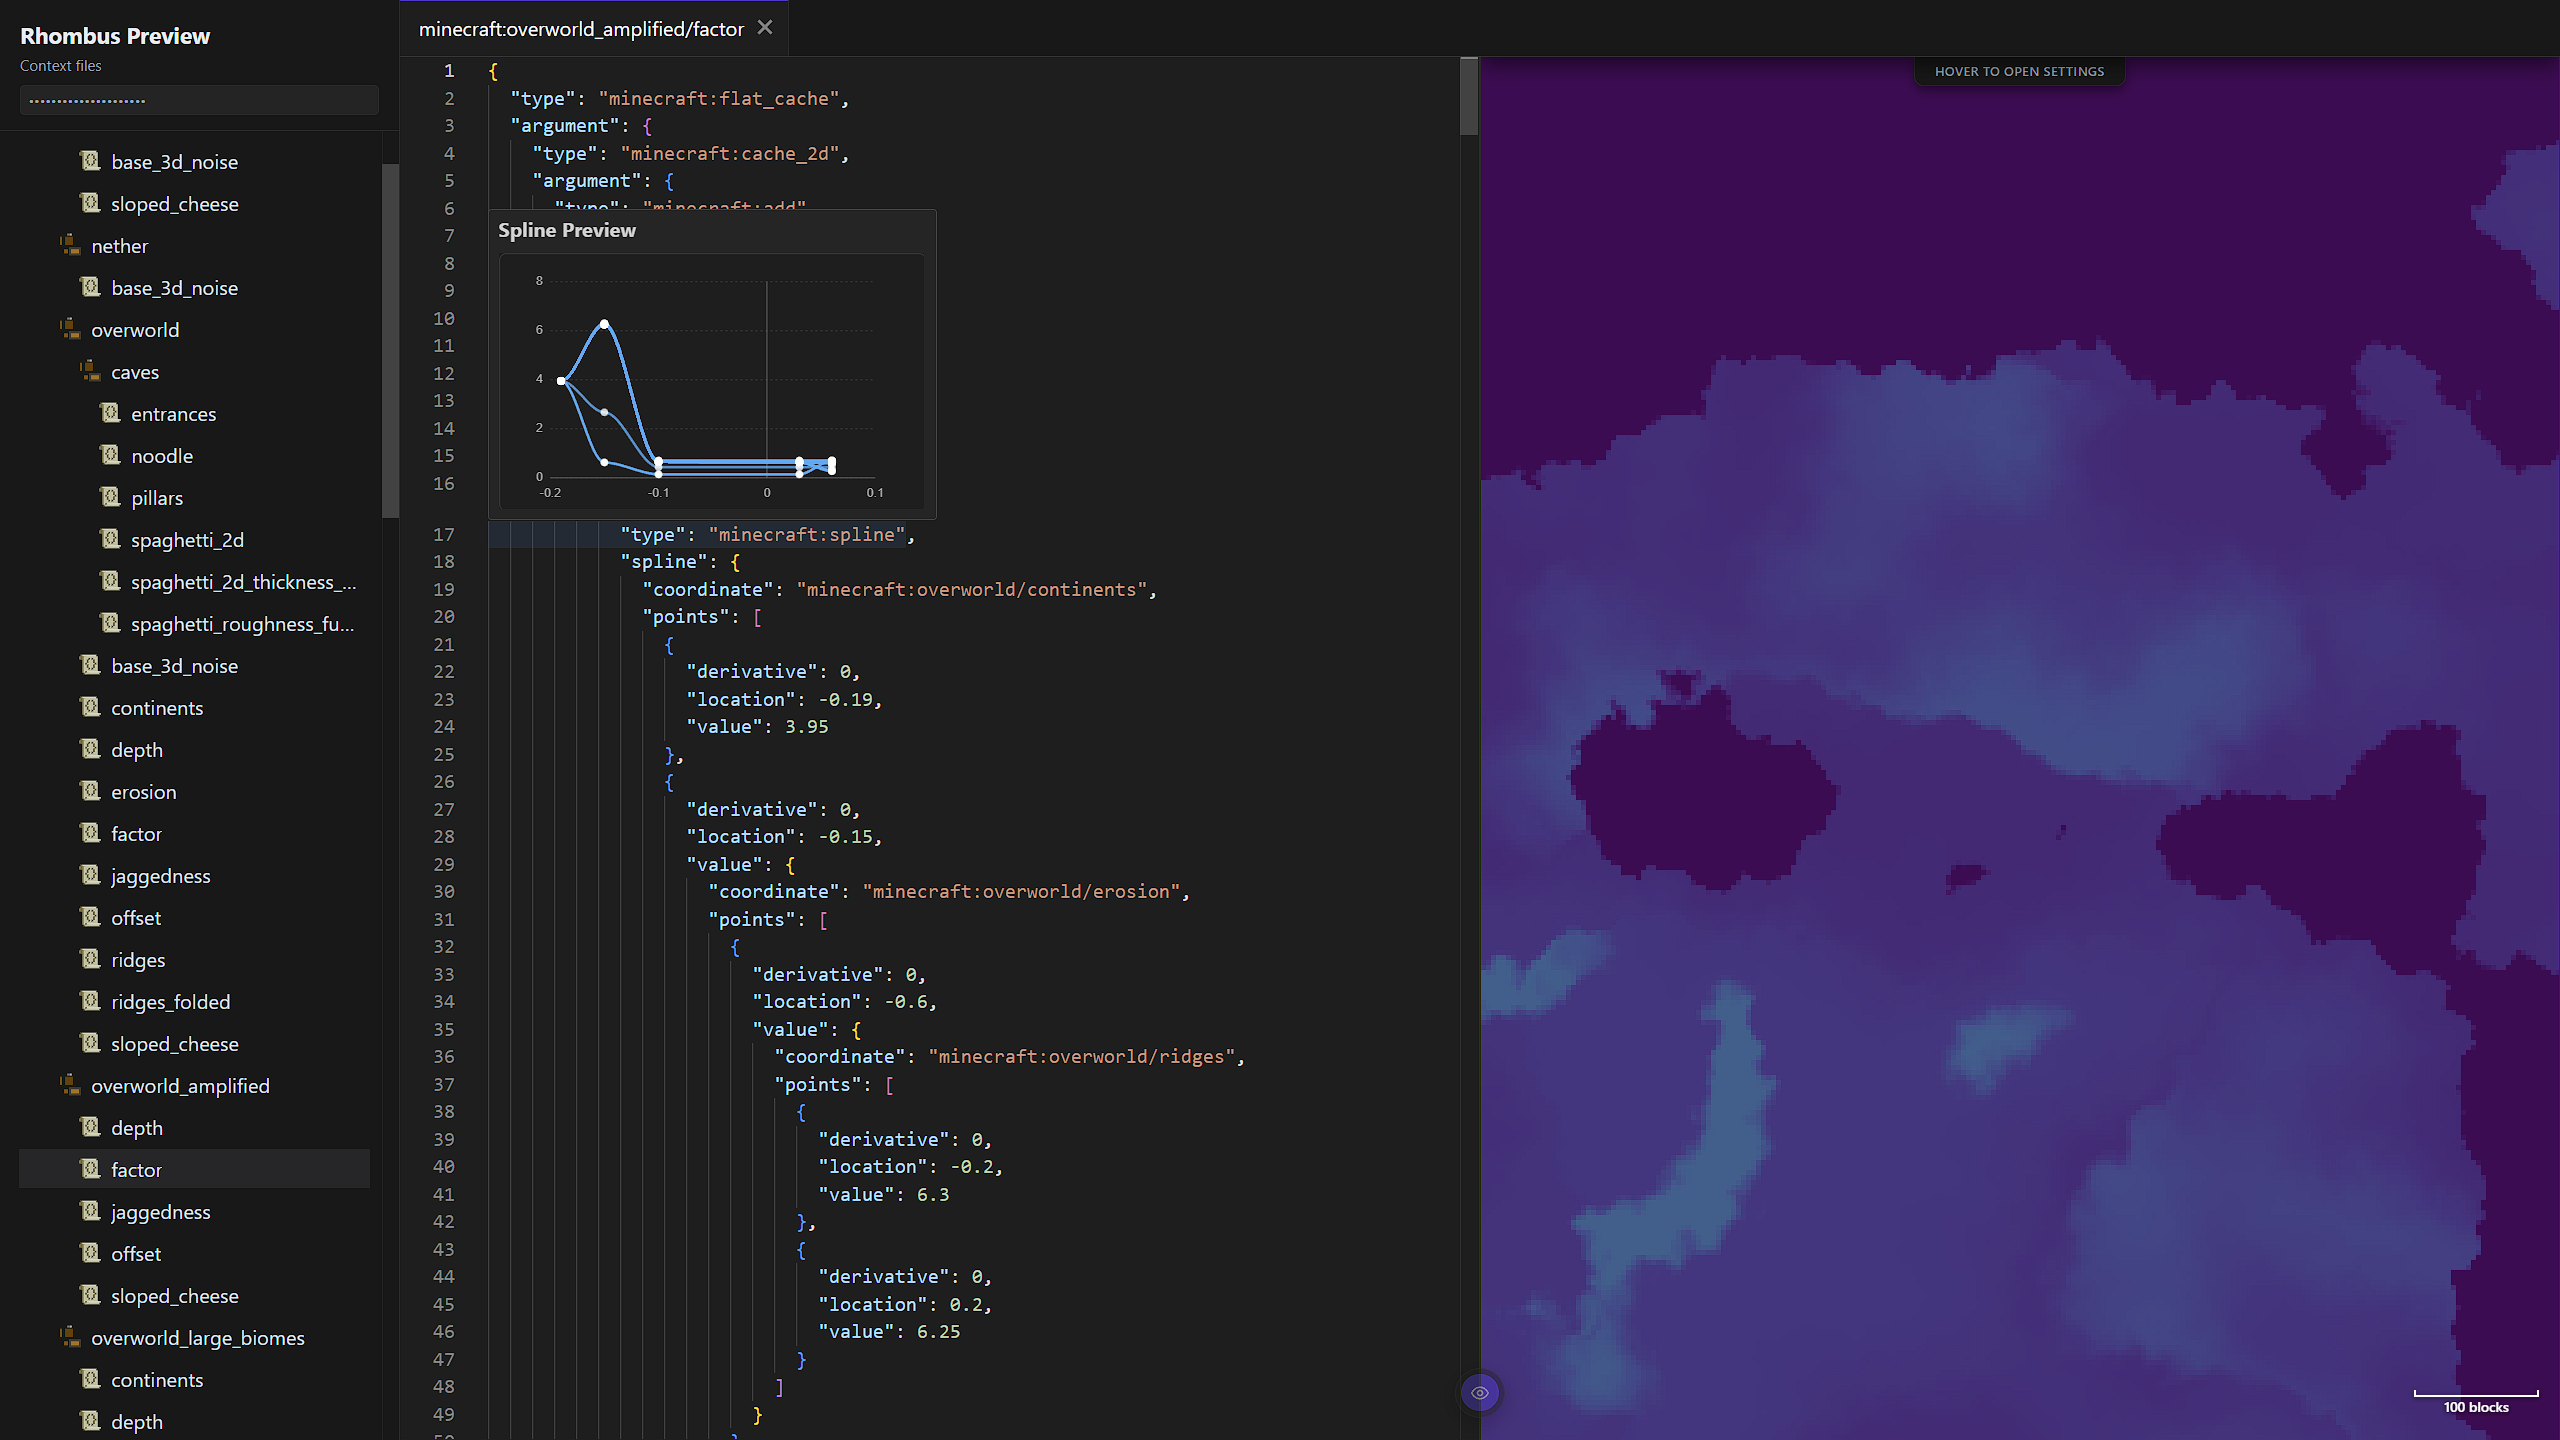Click the "Spline Preview" heading

567,230
